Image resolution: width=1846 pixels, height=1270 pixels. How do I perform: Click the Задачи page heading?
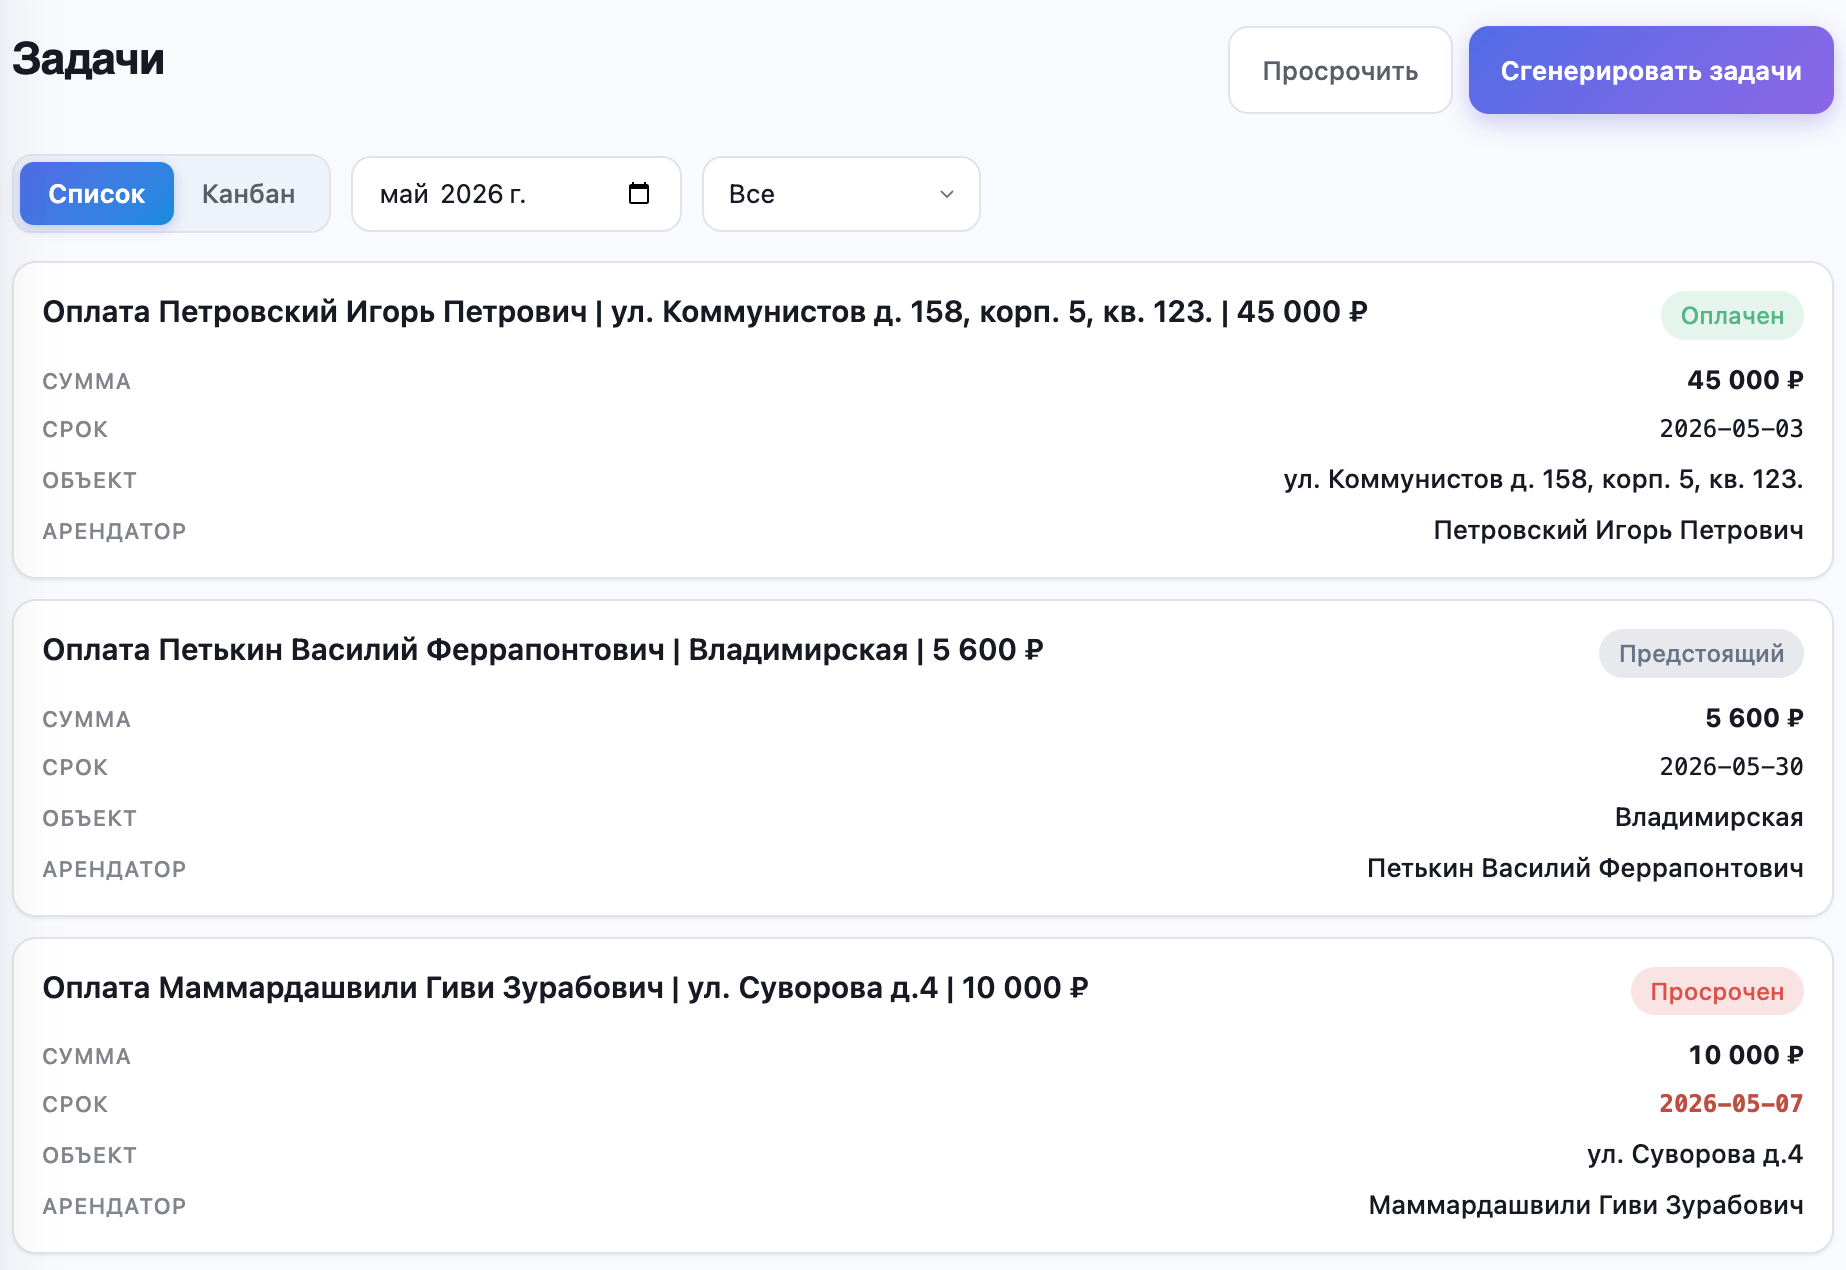[x=88, y=59]
